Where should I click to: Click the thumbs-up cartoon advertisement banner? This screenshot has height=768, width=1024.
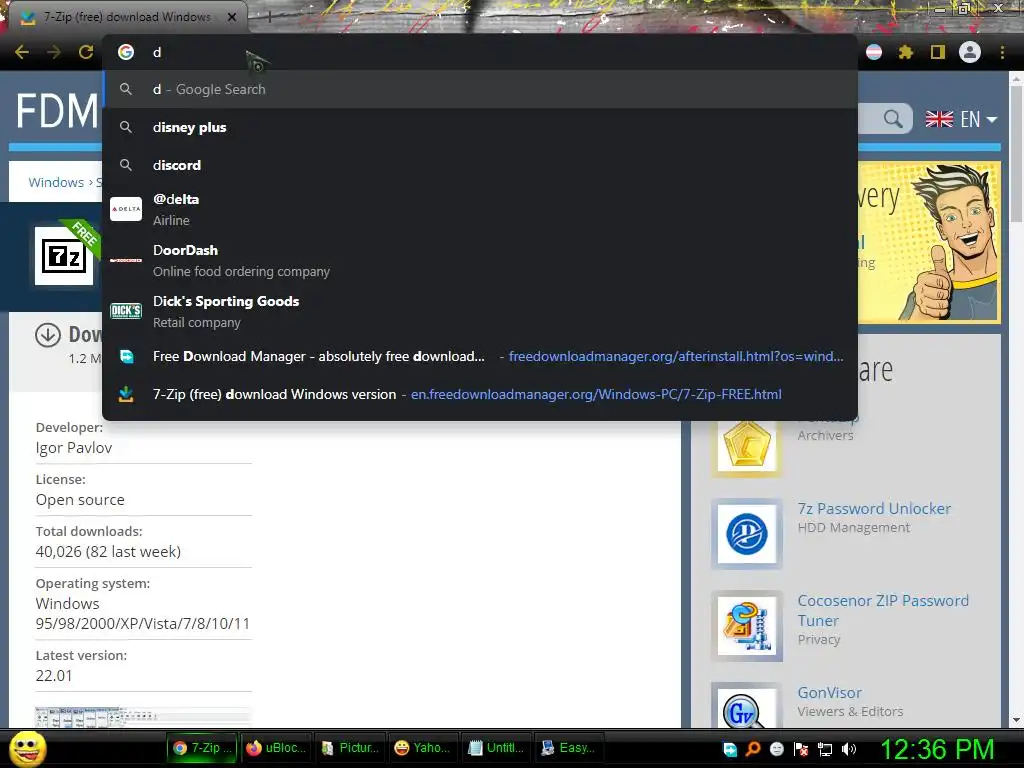[x=929, y=242]
